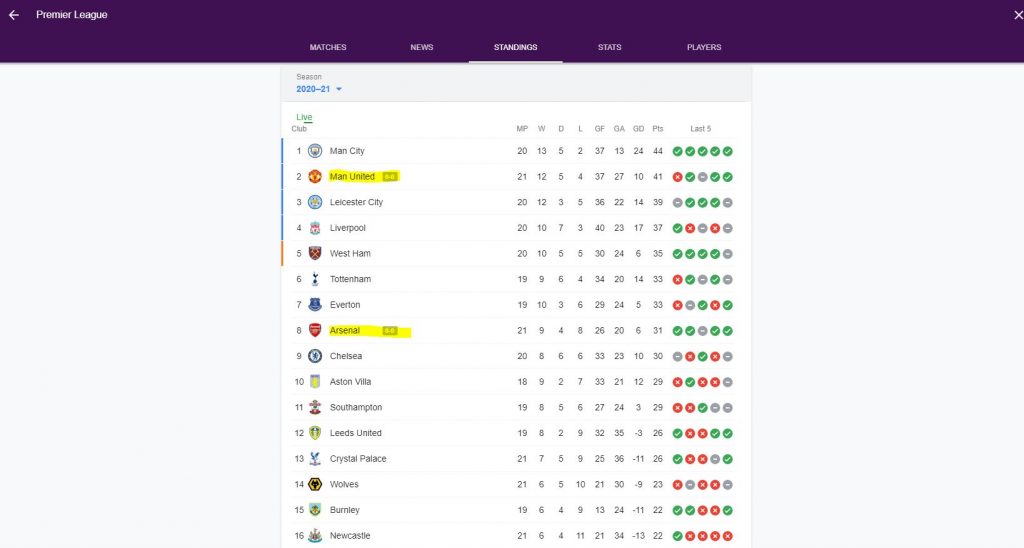Select the Leicester City team name
This screenshot has height=548, width=1024.
click(356, 202)
